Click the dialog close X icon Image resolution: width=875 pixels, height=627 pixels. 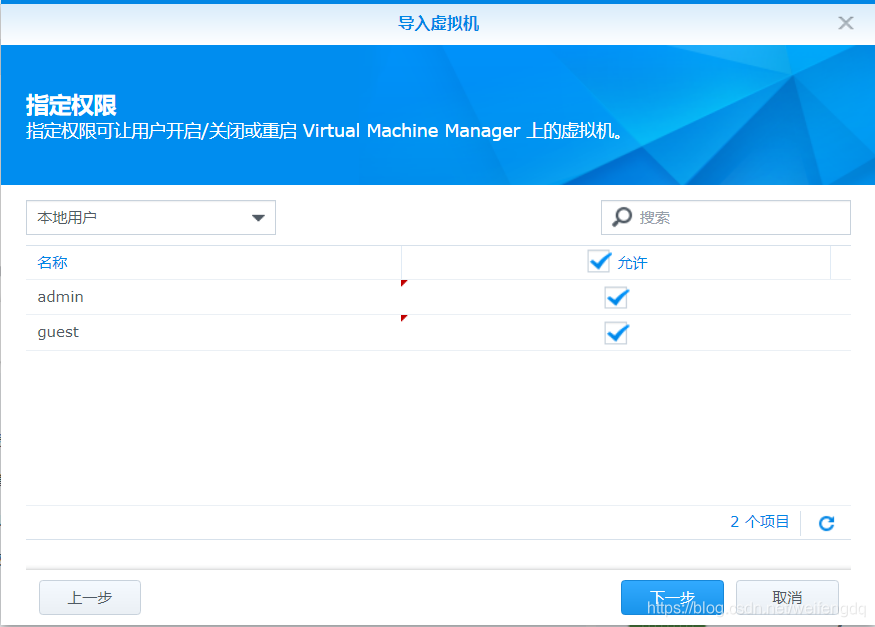[845, 22]
